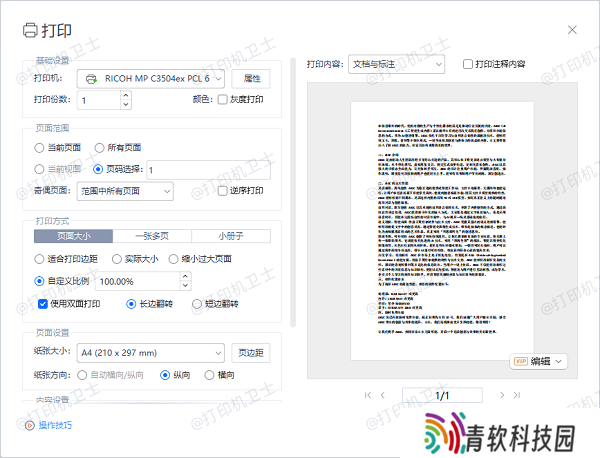Select 自定义比例 radio button

pos(39,281)
